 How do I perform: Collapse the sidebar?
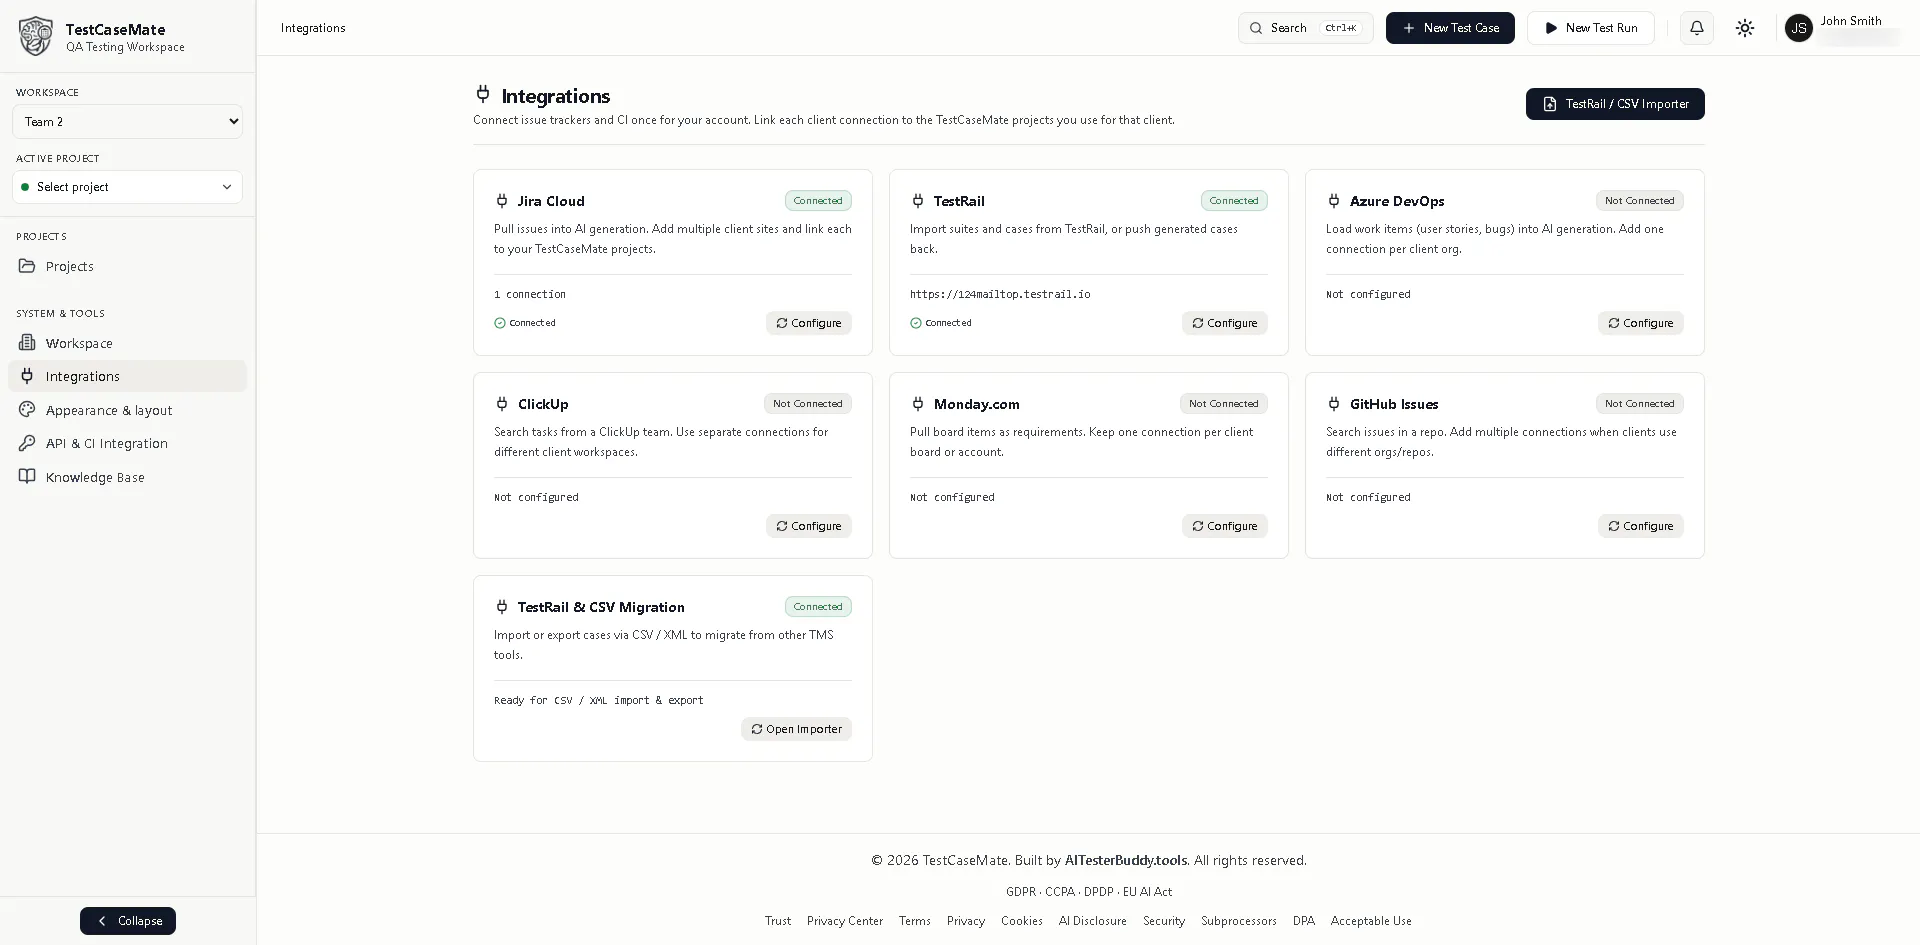pos(128,921)
